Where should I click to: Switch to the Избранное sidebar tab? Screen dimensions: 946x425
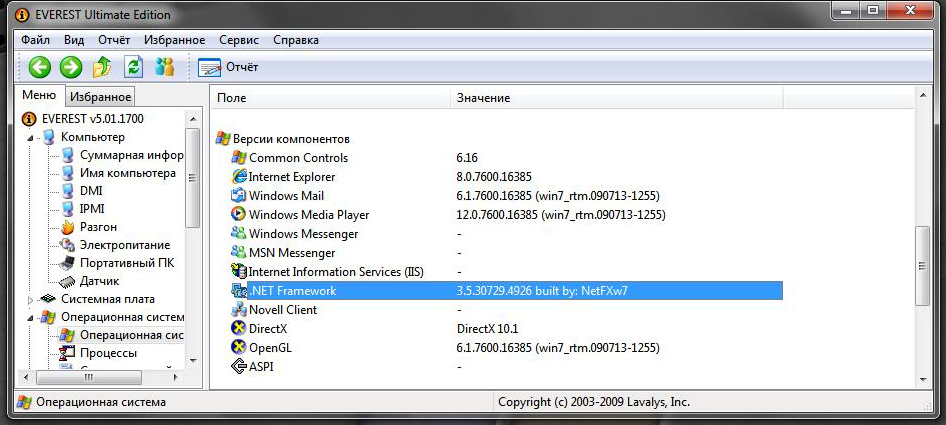[100, 97]
